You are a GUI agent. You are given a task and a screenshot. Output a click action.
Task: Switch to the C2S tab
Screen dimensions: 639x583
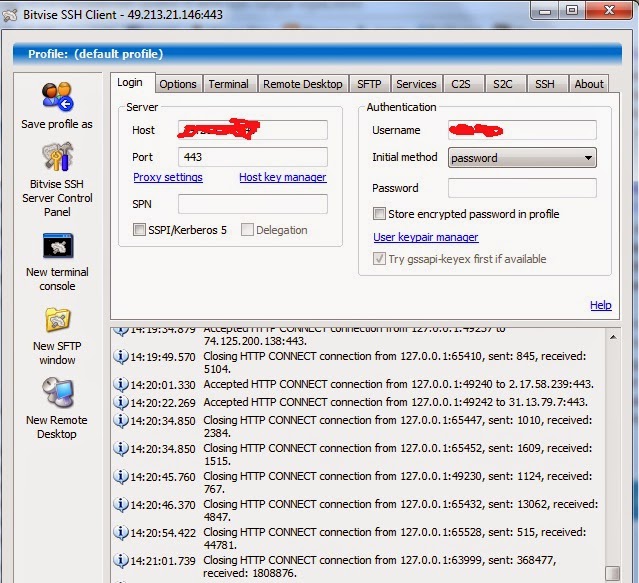coord(463,84)
